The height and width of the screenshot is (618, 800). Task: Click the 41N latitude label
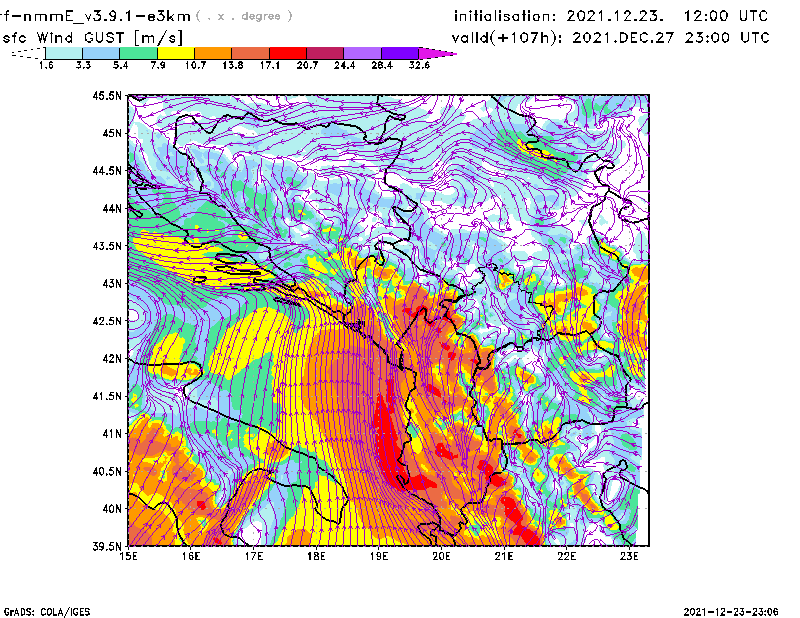pos(112,434)
